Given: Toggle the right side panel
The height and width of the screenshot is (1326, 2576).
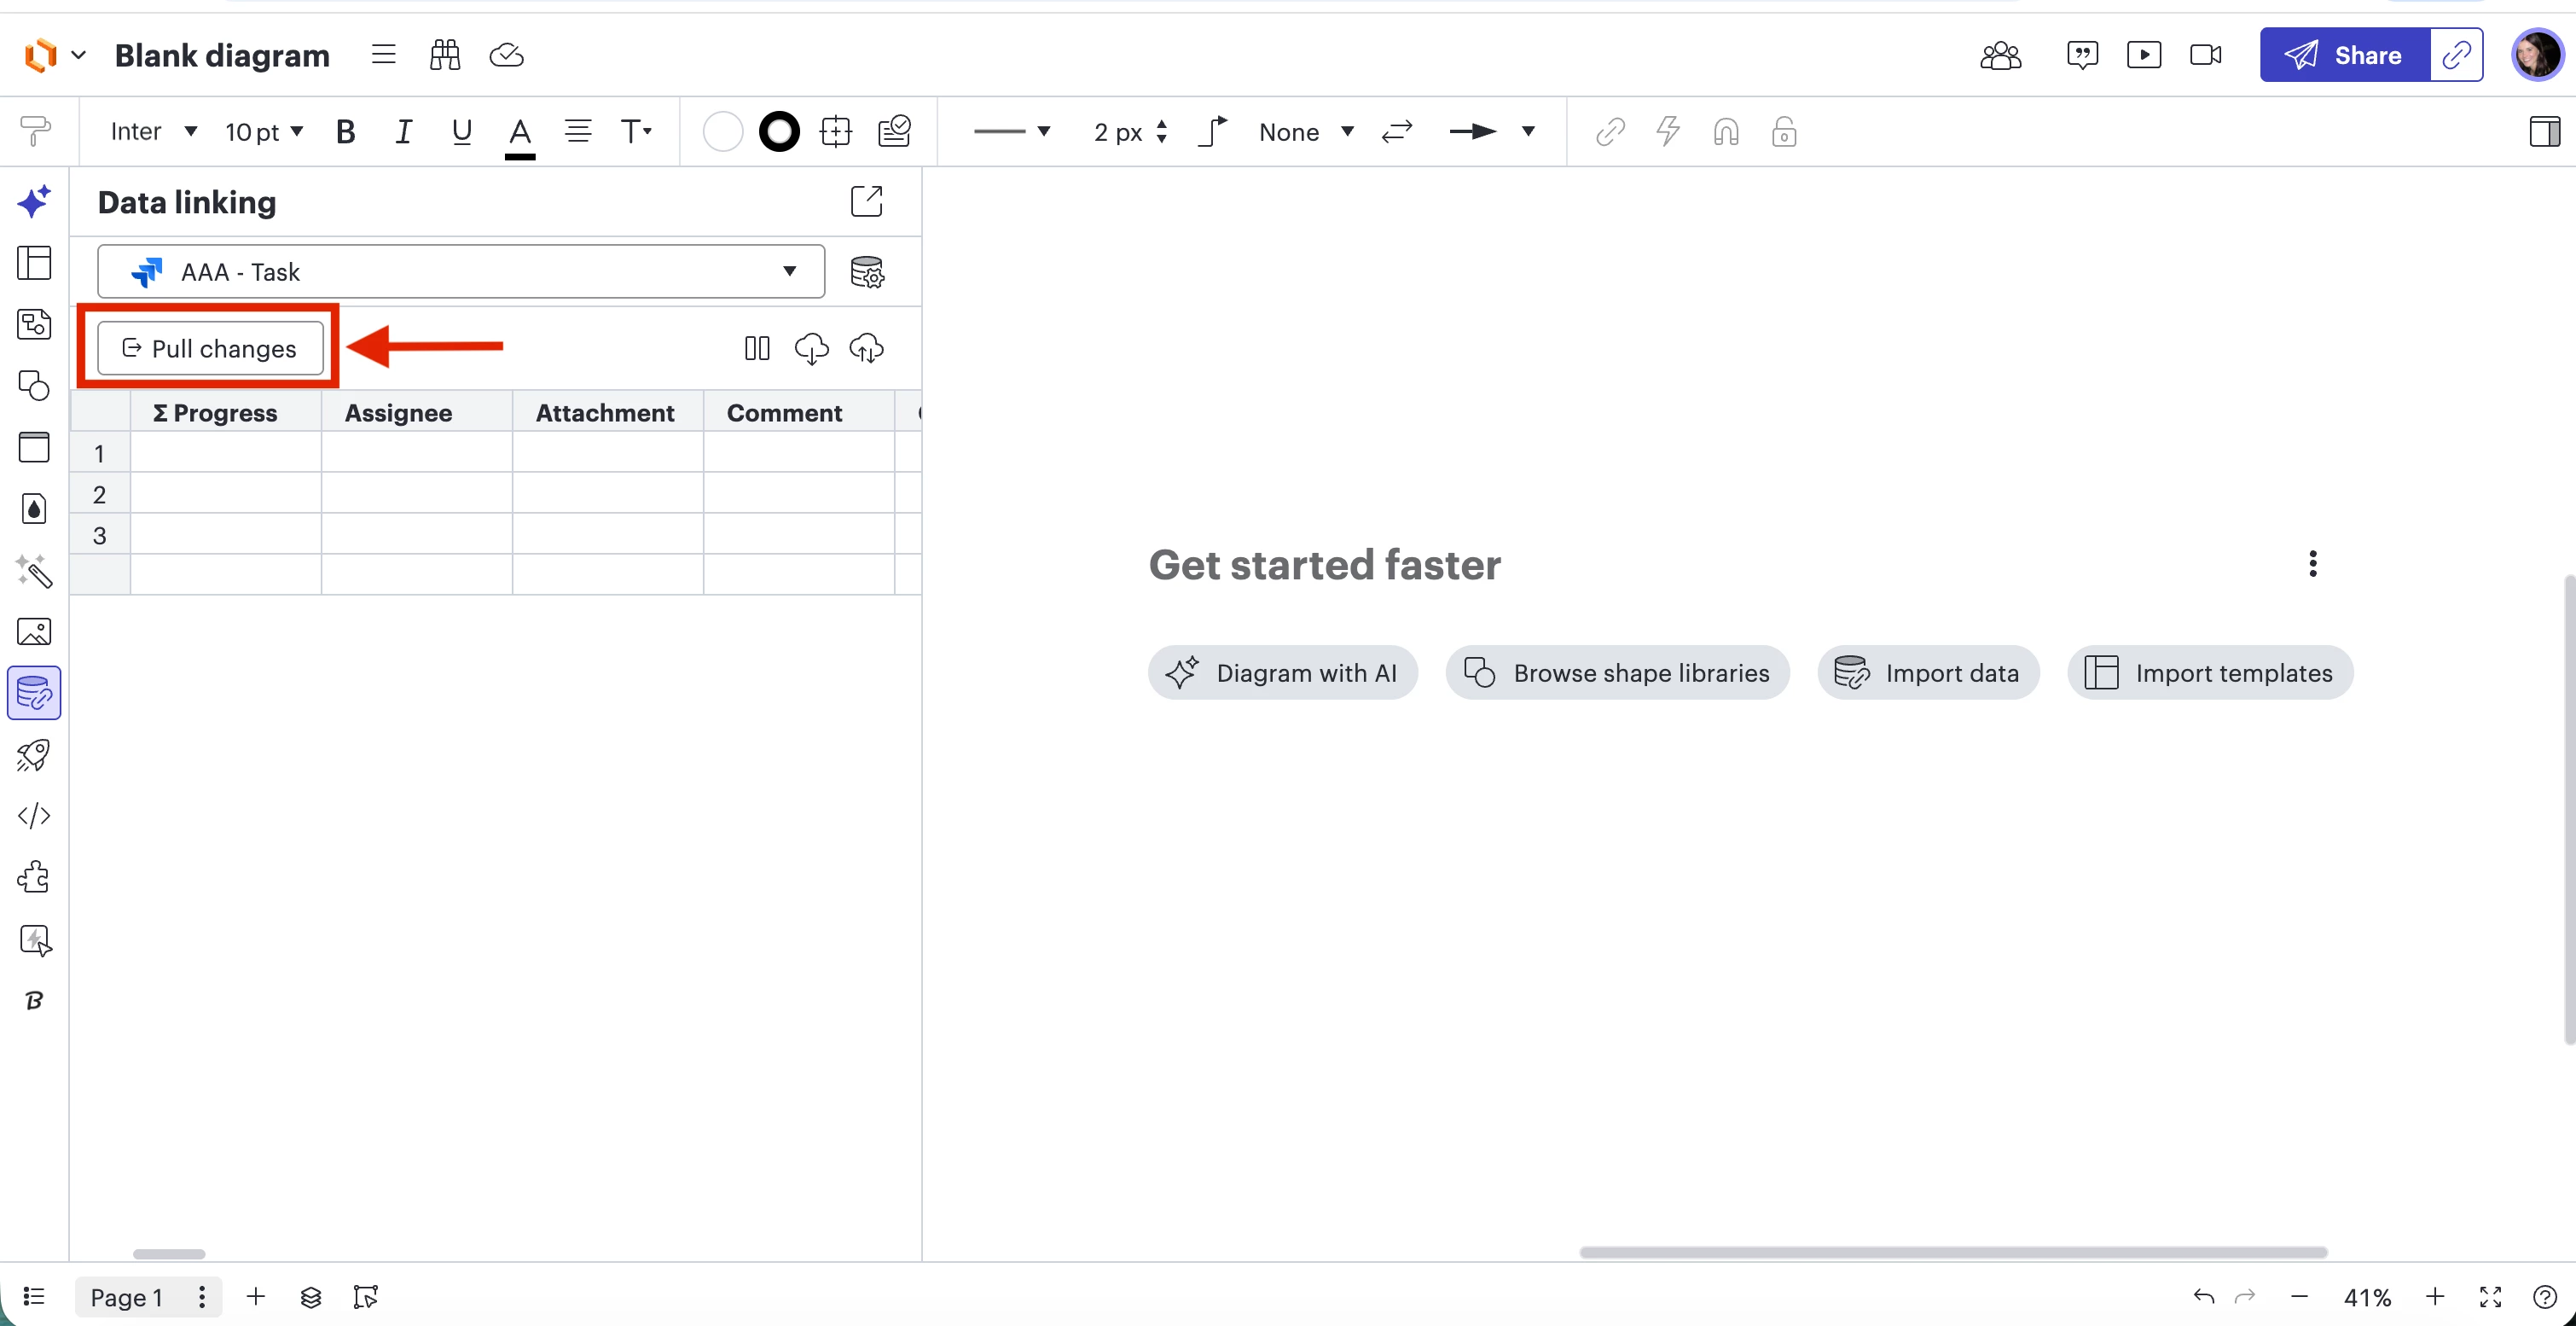Looking at the screenshot, I should (2543, 132).
